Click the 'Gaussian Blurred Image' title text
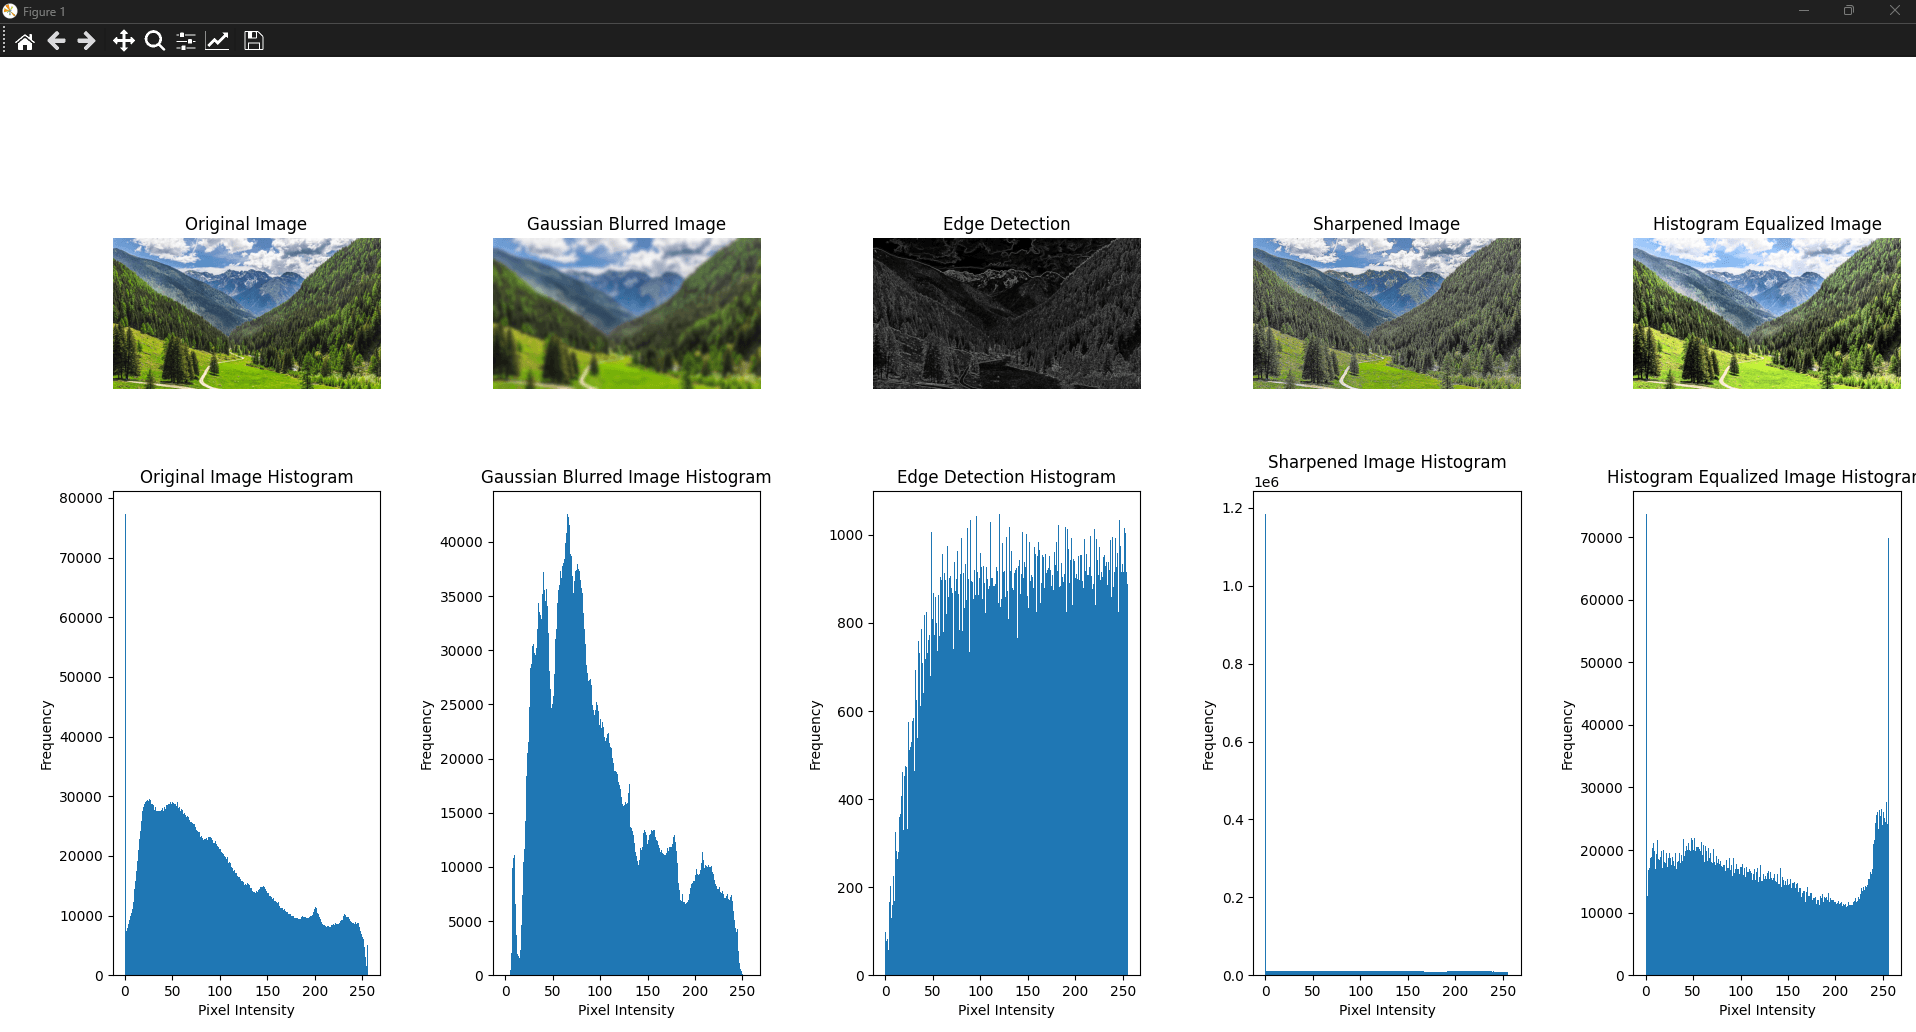The width and height of the screenshot is (1916, 1032). [x=626, y=224]
